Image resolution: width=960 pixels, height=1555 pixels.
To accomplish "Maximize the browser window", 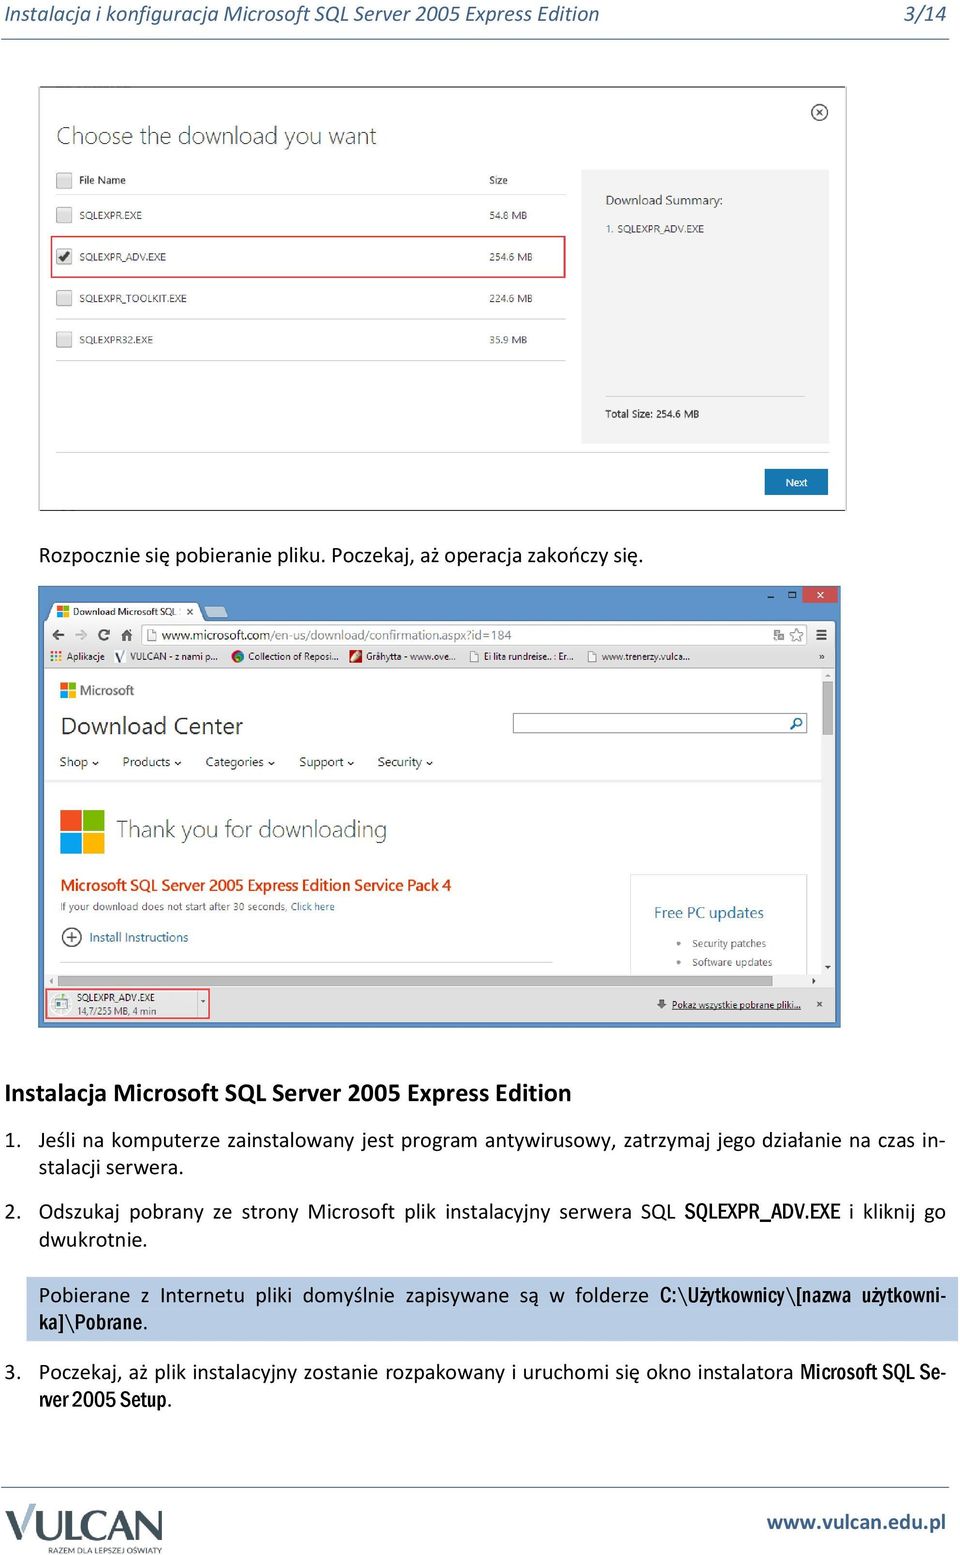I will pos(792,595).
